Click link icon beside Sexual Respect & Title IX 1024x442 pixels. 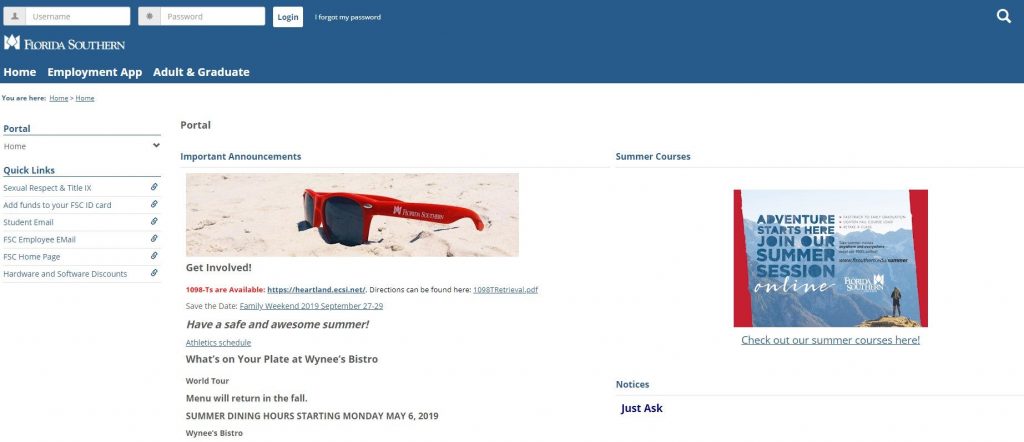[154, 187]
